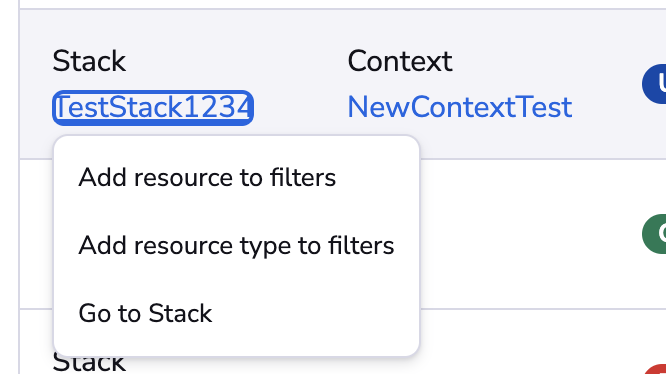Click the red status badge at bottom right
666x374 pixels.
[x=656, y=369]
